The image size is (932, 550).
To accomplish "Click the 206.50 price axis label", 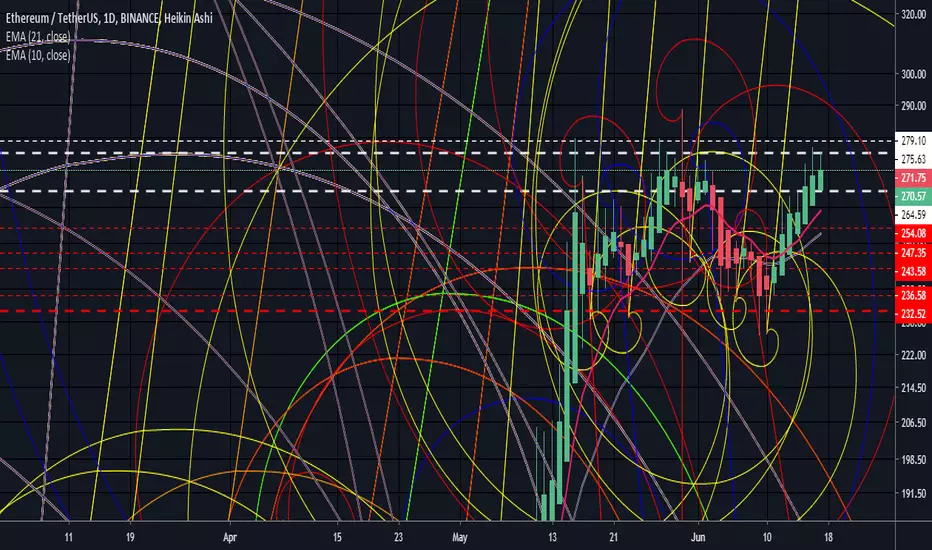I will coord(914,423).
